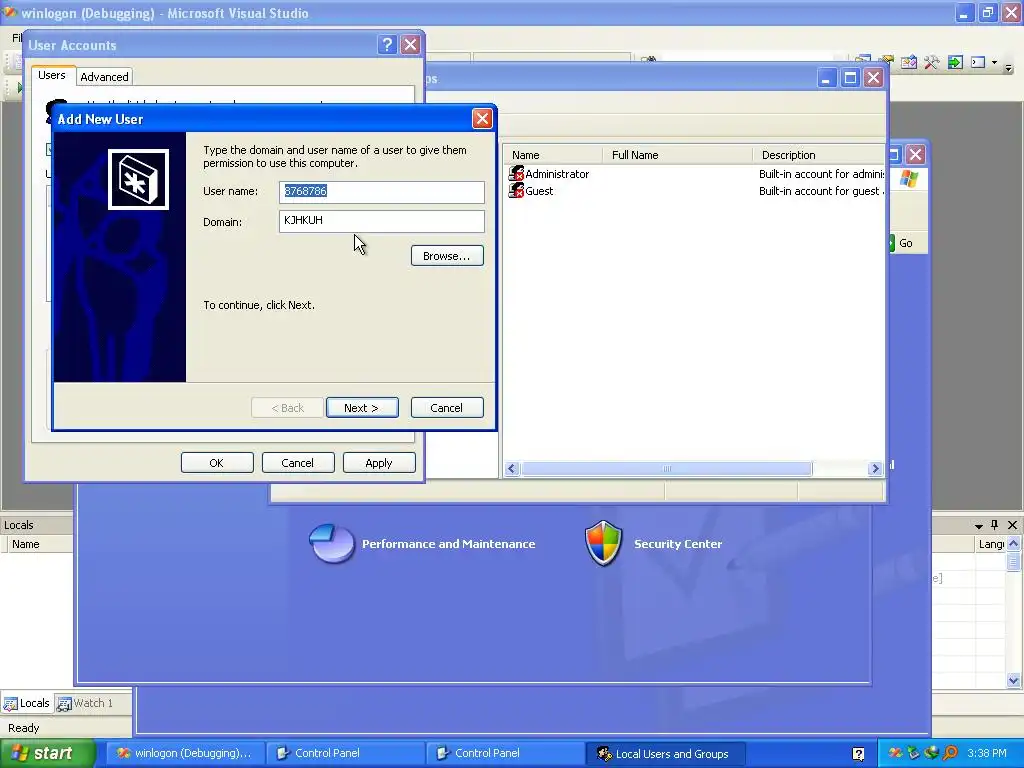
Task: Click the Visual Studio tray icon
Action: (896, 753)
